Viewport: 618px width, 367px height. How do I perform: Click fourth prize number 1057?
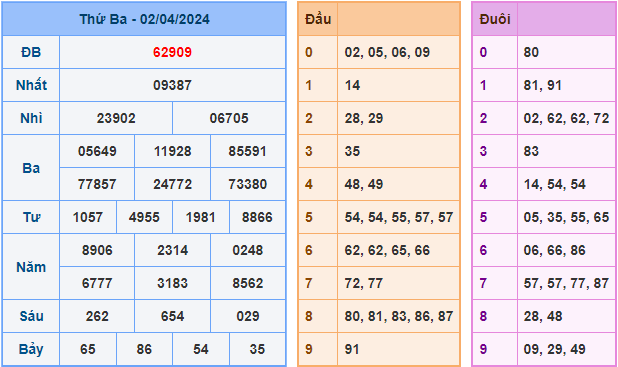[87, 217]
